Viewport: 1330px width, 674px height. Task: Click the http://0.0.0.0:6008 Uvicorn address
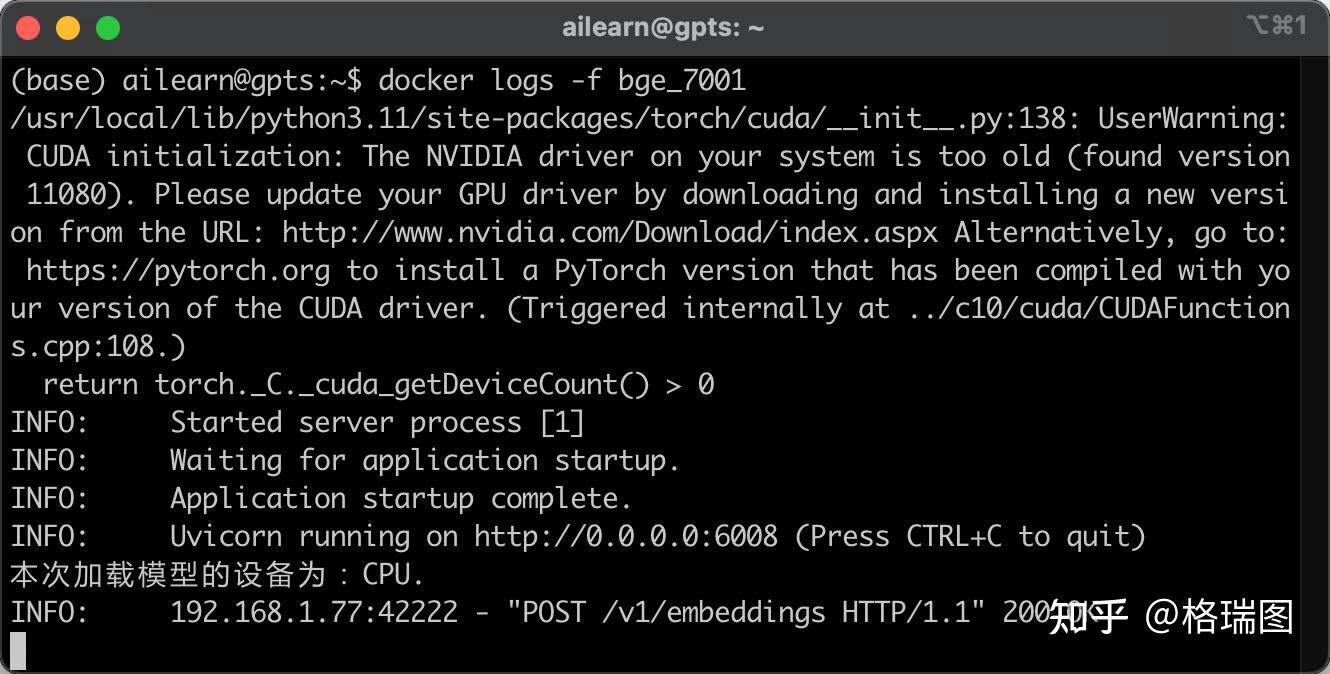626,537
